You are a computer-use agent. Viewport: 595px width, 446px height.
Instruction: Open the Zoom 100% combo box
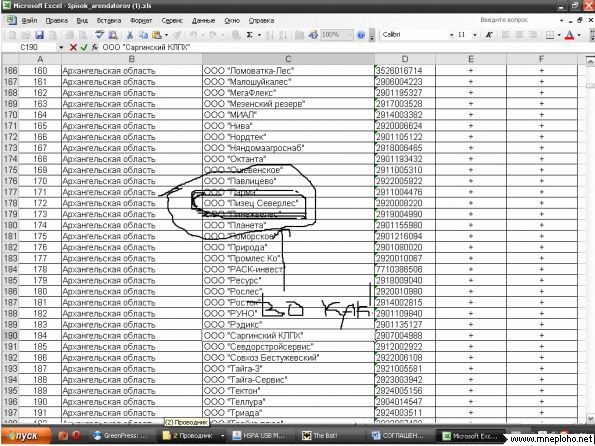[337, 35]
